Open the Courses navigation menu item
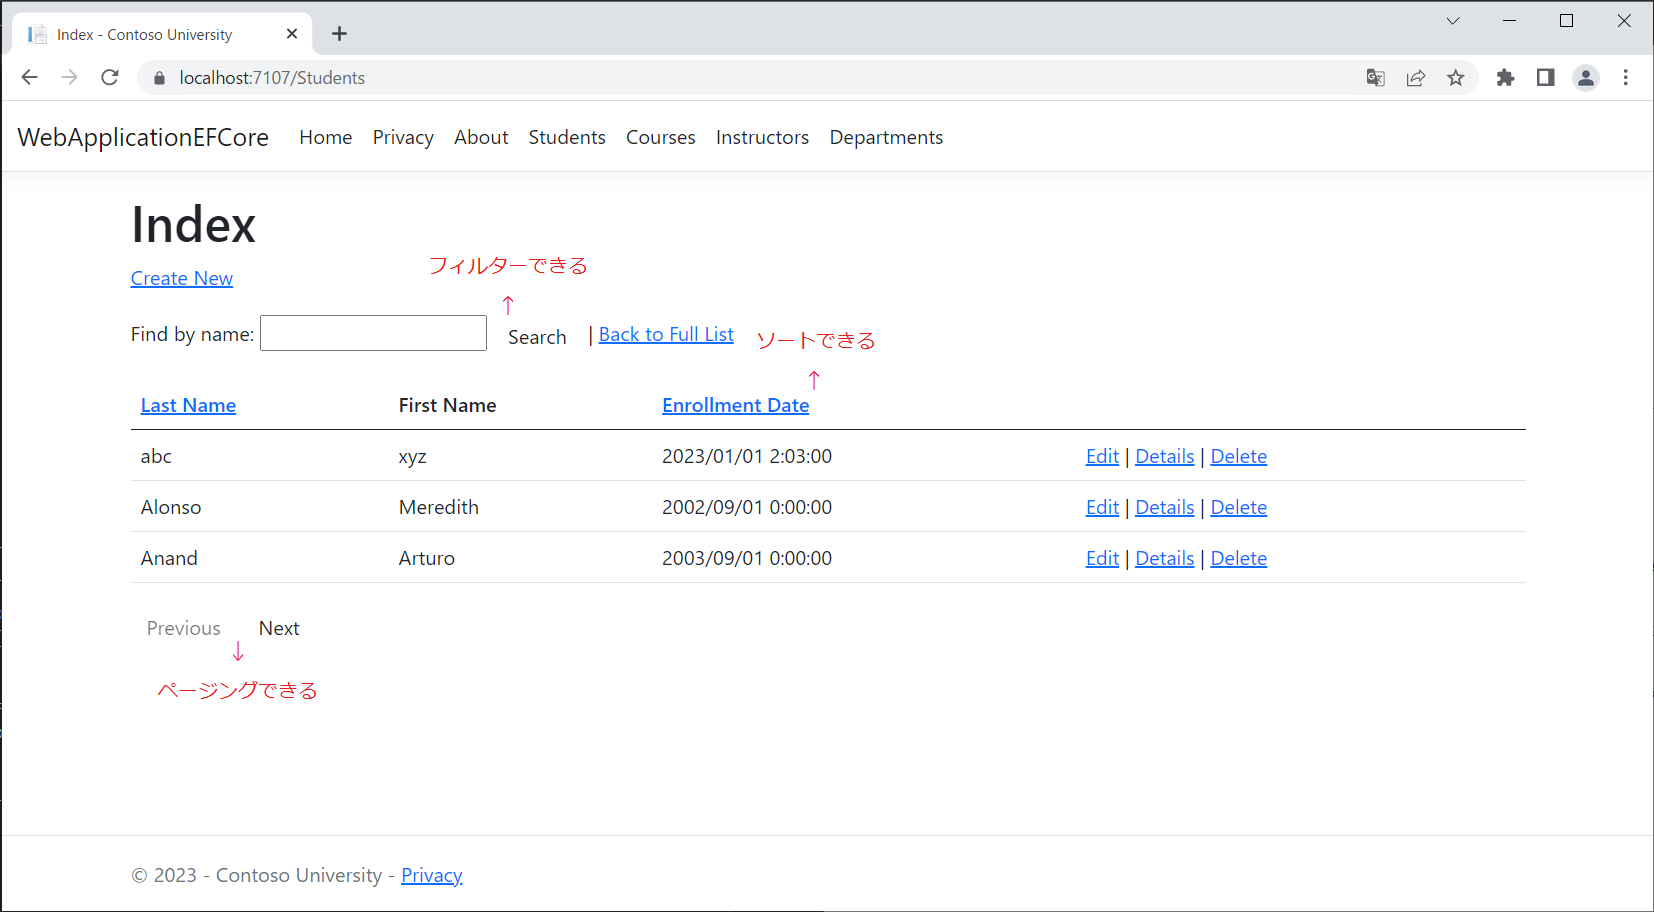This screenshot has height=912, width=1654. pos(660,137)
